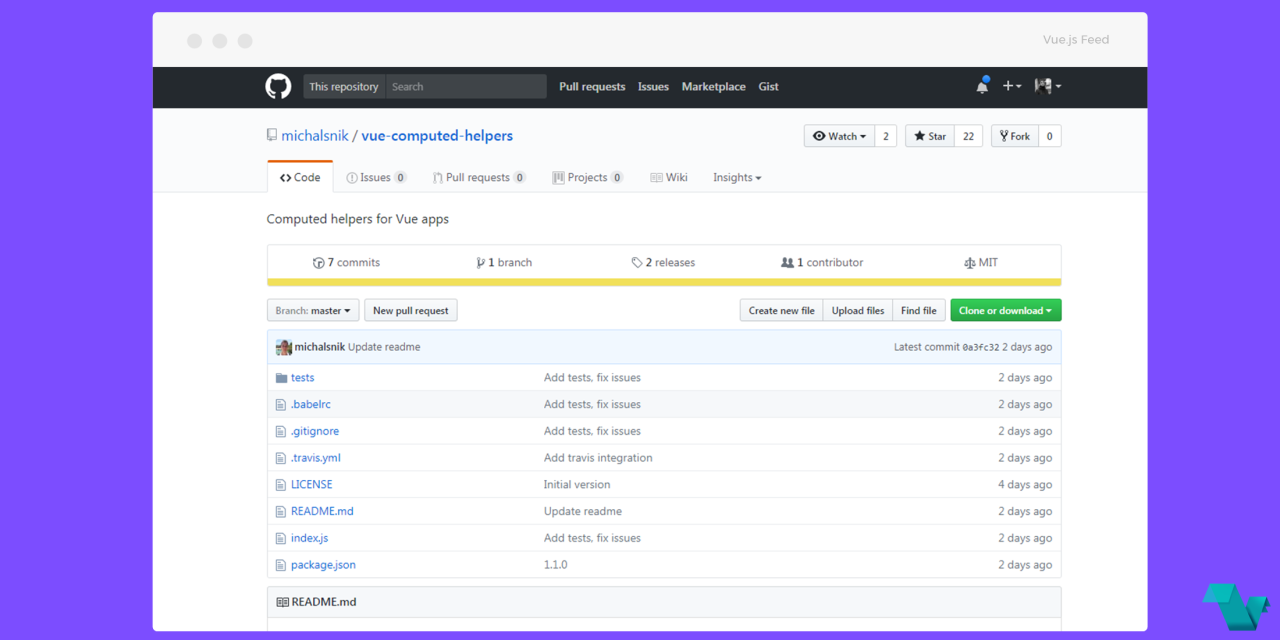
Task: Click the package.json file icon
Action: tap(281, 565)
